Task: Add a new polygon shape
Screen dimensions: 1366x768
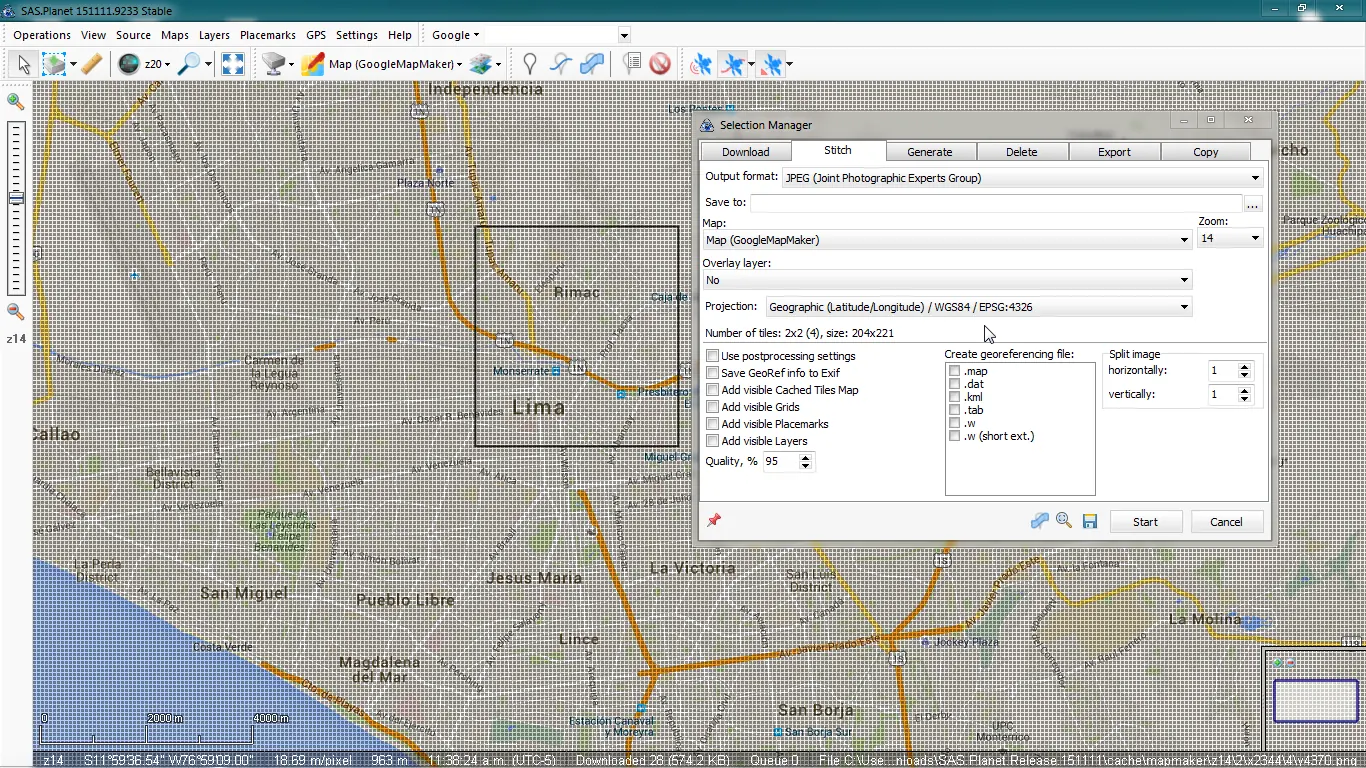Action: (592, 64)
